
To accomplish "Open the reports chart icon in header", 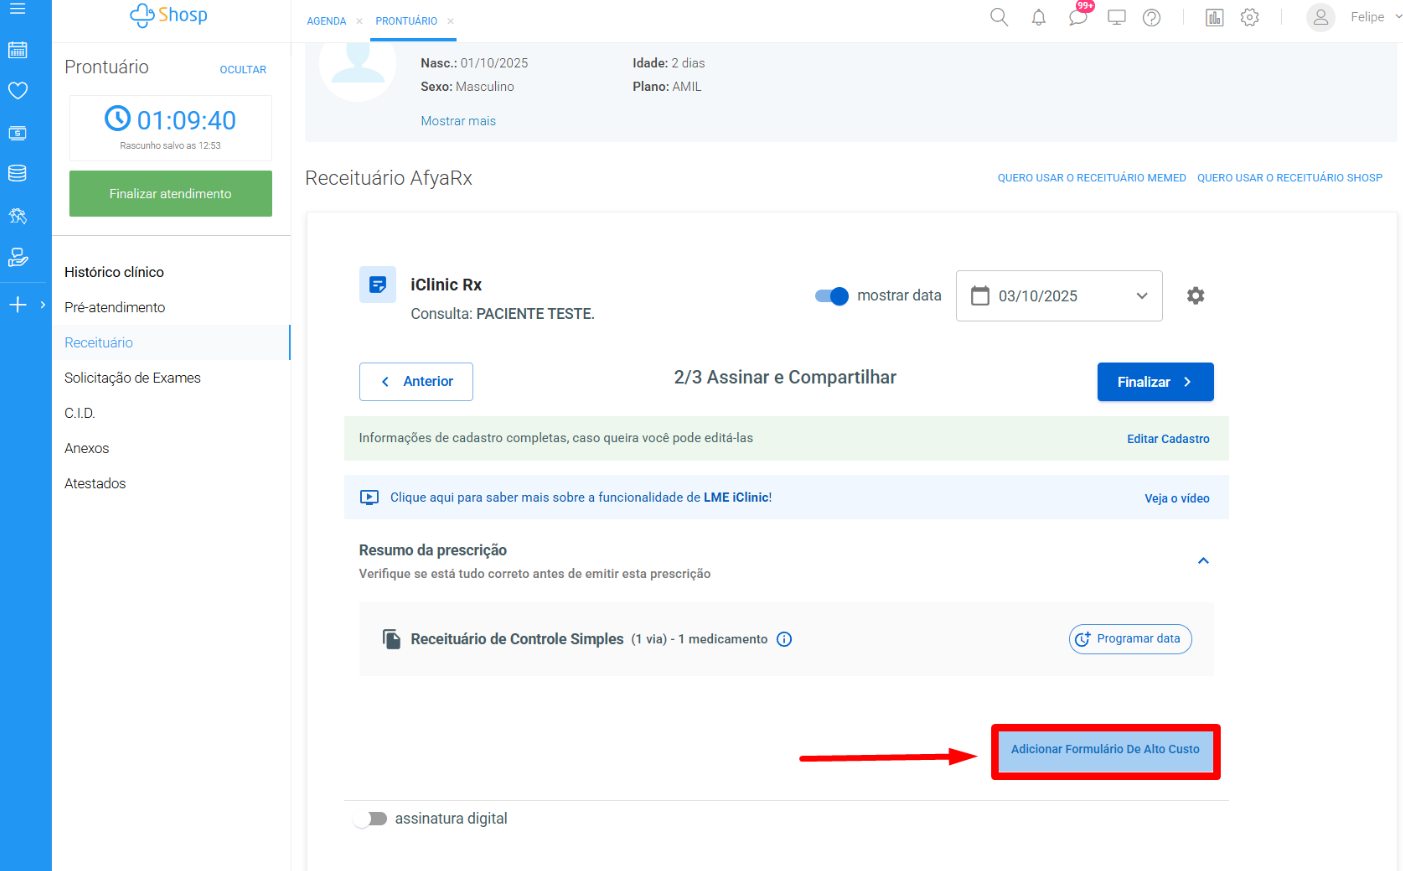I will click(1214, 17).
